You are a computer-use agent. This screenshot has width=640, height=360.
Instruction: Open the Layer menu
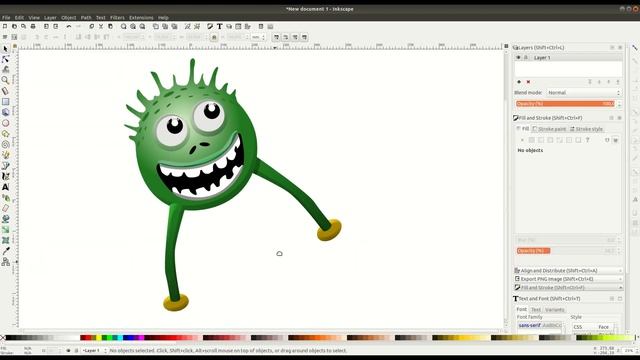tap(50, 18)
